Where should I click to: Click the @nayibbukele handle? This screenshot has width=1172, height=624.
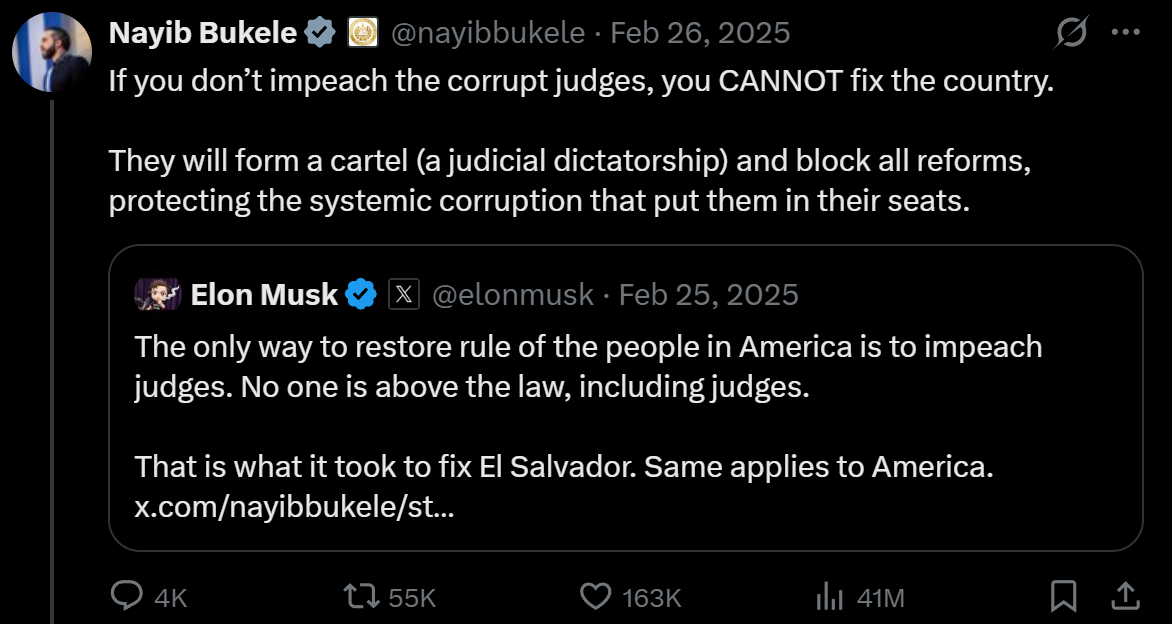(x=487, y=33)
